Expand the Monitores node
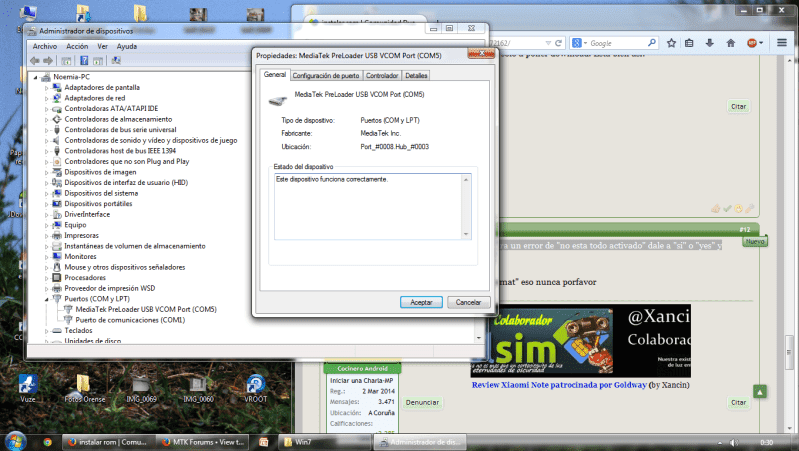This screenshot has height=451, width=799. pyautogui.click(x=46, y=257)
